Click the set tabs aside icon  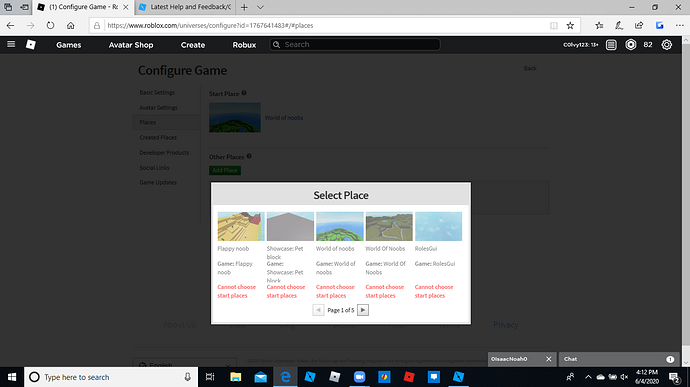click(24, 7)
